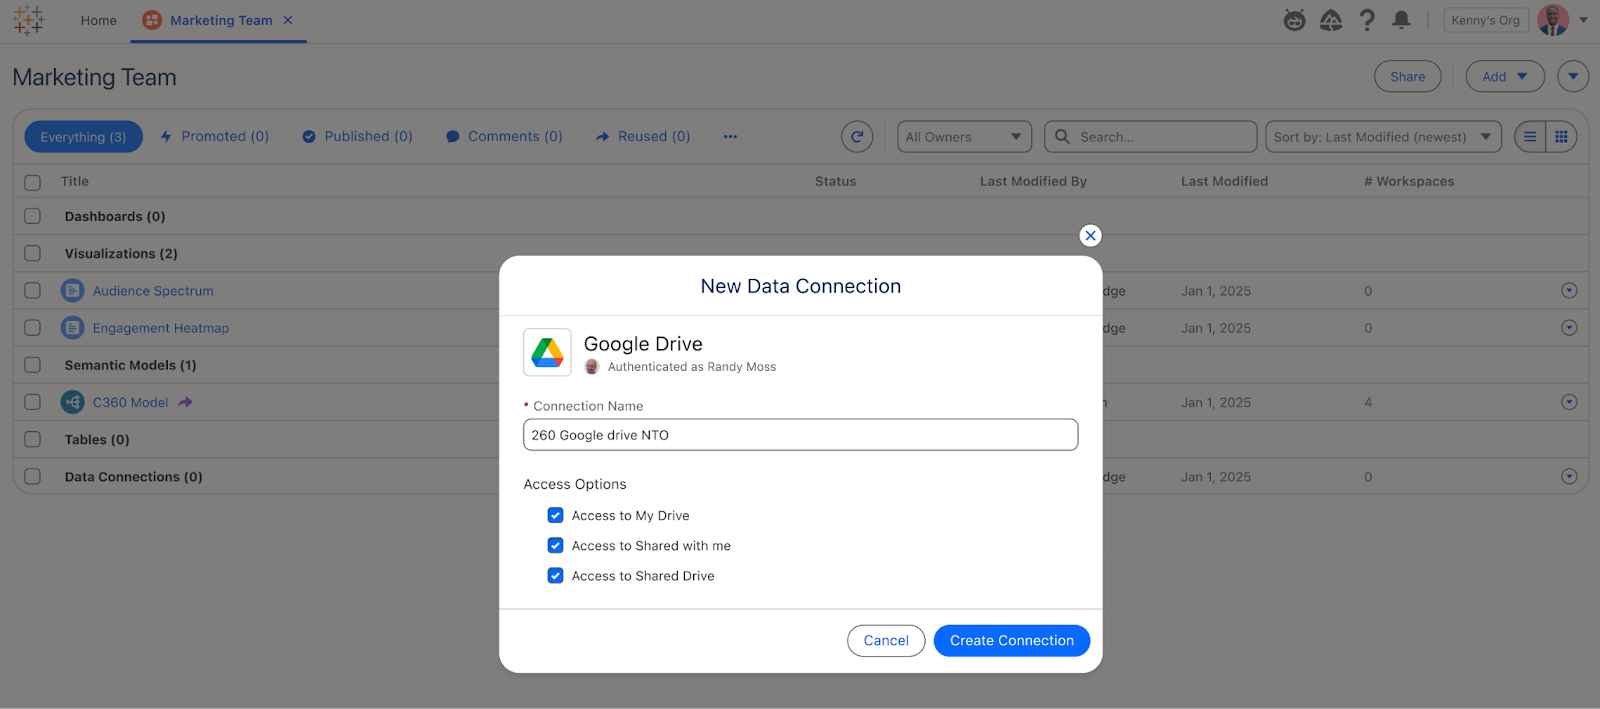The image size is (1600, 709).
Task: Open the help question mark icon
Action: click(1366, 20)
